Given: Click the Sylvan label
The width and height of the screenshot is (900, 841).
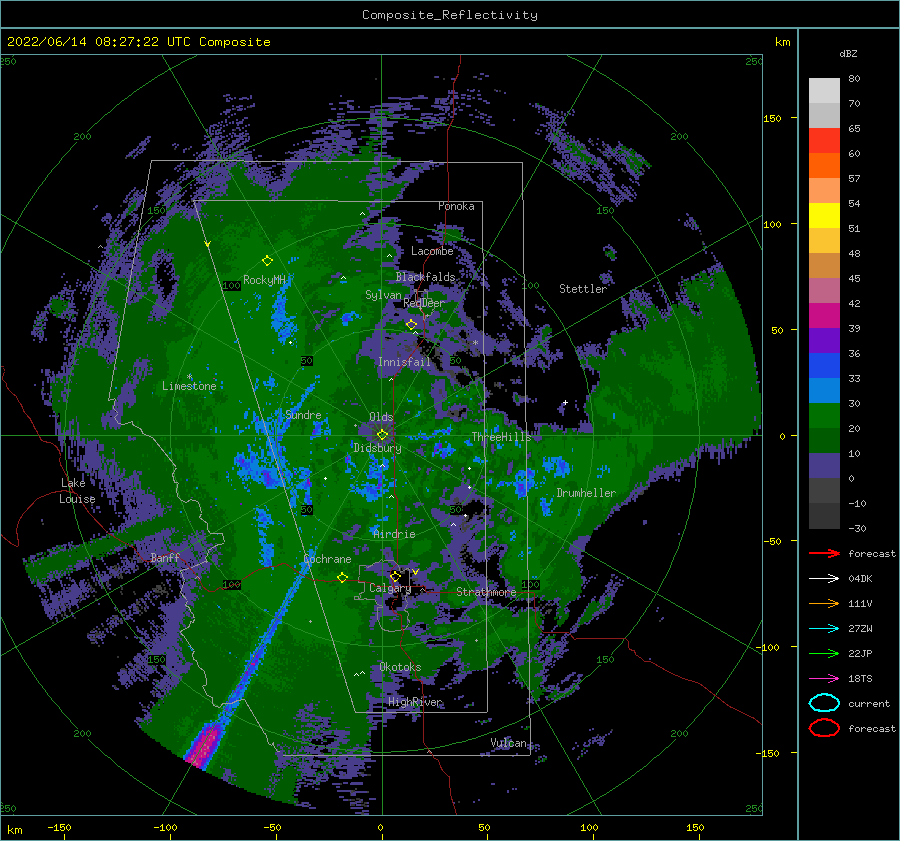Looking at the screenshot, I should click(x=383, y=295).
